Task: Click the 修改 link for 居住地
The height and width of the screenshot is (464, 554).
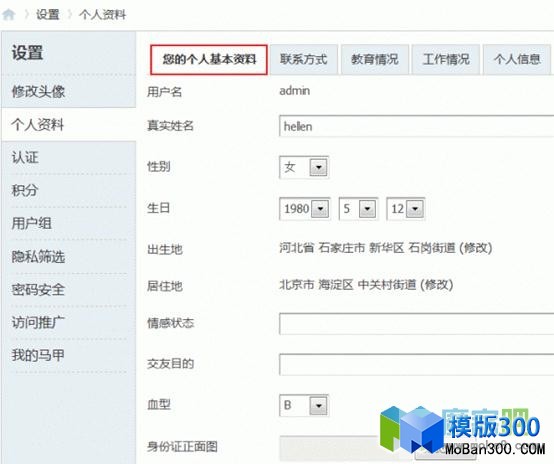Action: pos(437,285)
